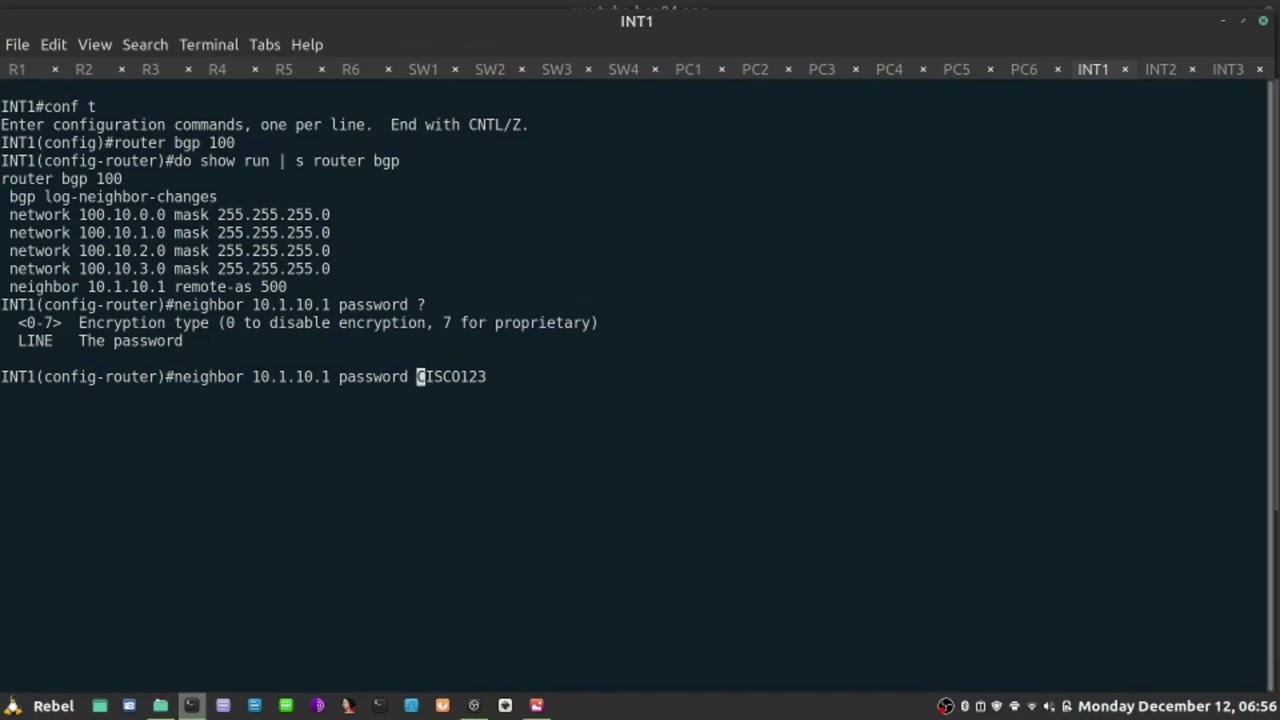This screenshot has width=1280, height=720.
Task: Select the INT1 tab
Action: 1093,69
